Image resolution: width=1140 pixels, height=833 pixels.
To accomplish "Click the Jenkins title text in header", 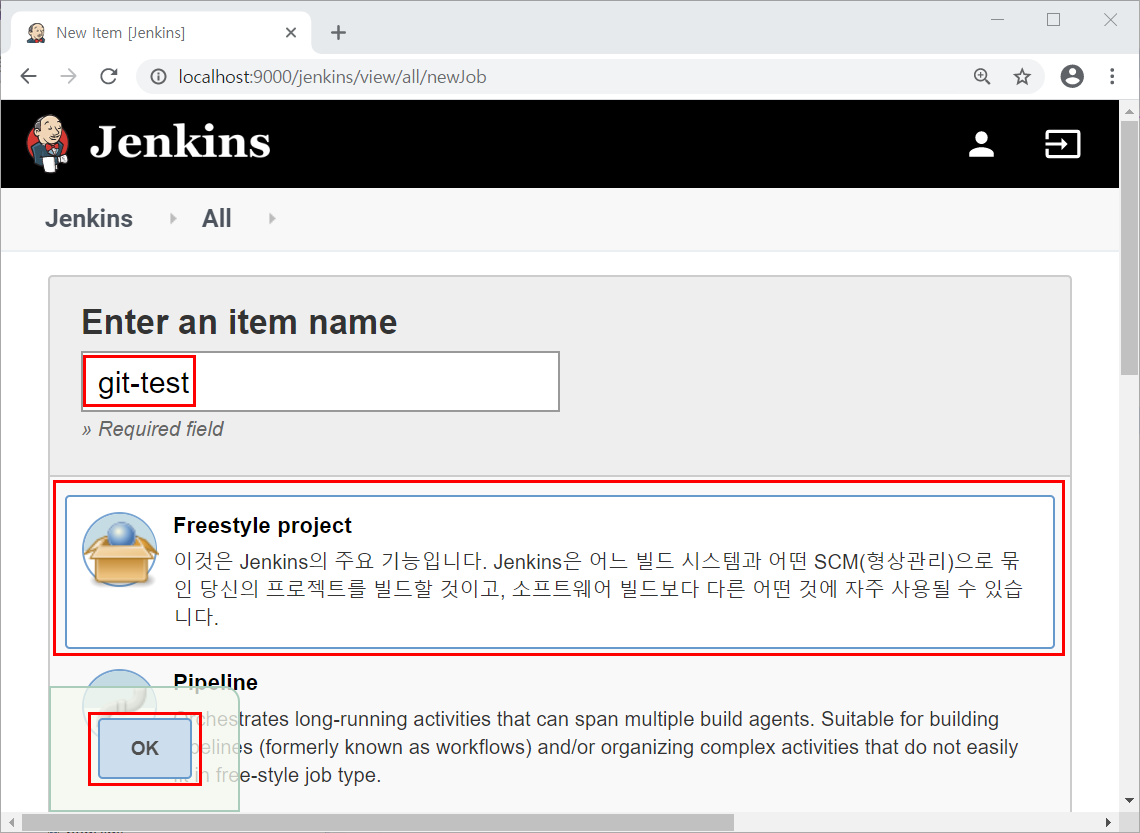I will click(x=180, y=142).
